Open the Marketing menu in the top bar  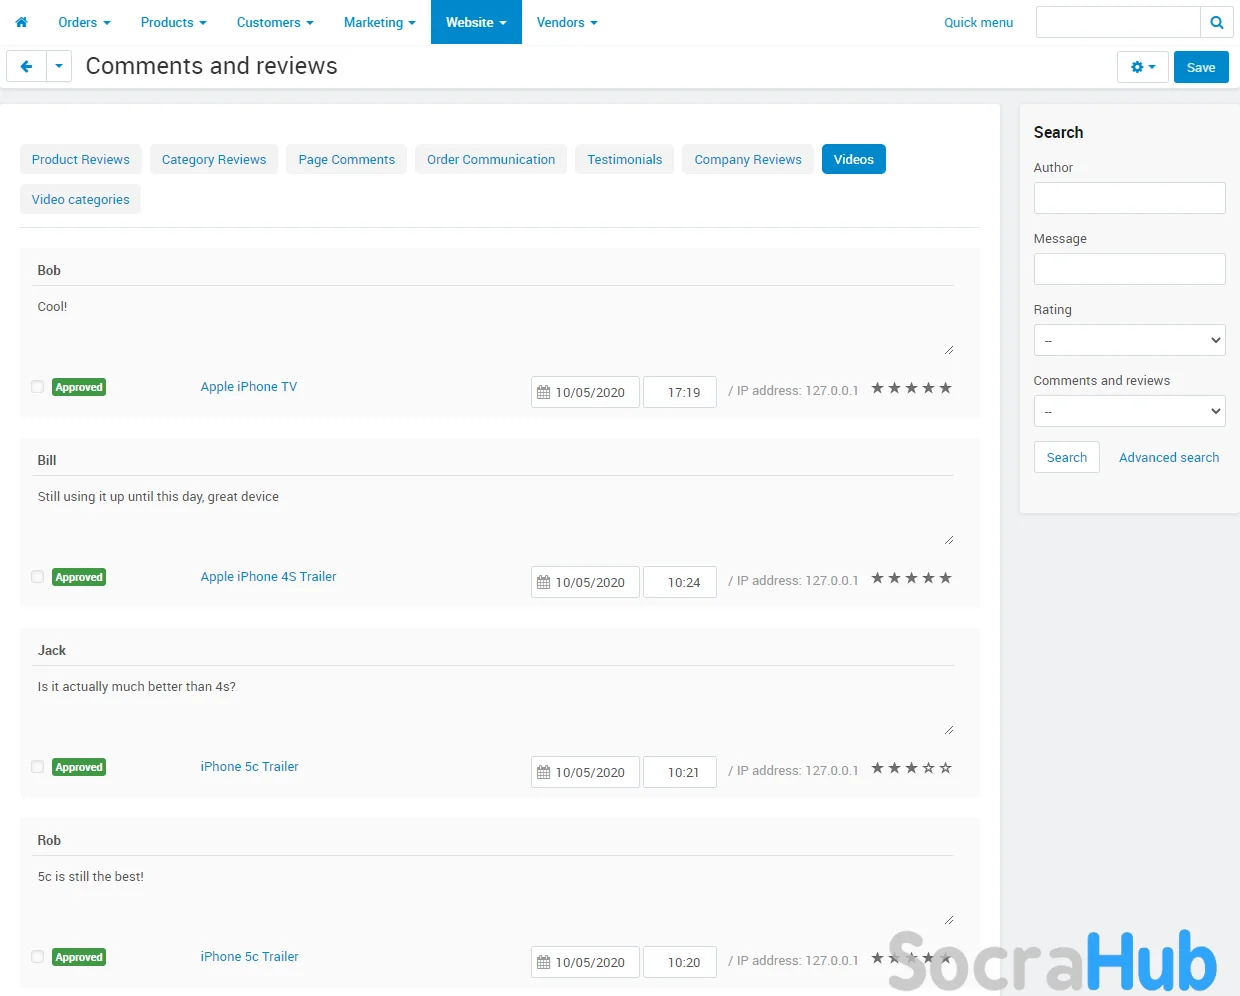[379, 22]
